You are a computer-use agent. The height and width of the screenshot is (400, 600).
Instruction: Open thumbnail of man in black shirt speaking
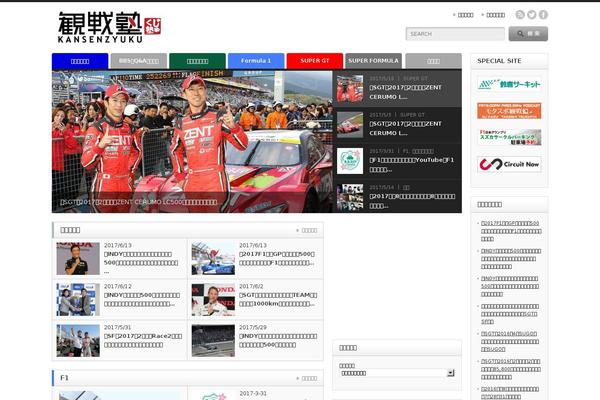78,258
